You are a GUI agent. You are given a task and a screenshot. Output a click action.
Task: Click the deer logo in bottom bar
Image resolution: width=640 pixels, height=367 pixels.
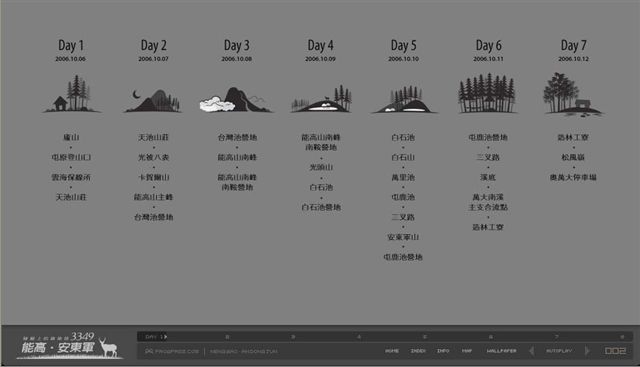pos(108,347)
